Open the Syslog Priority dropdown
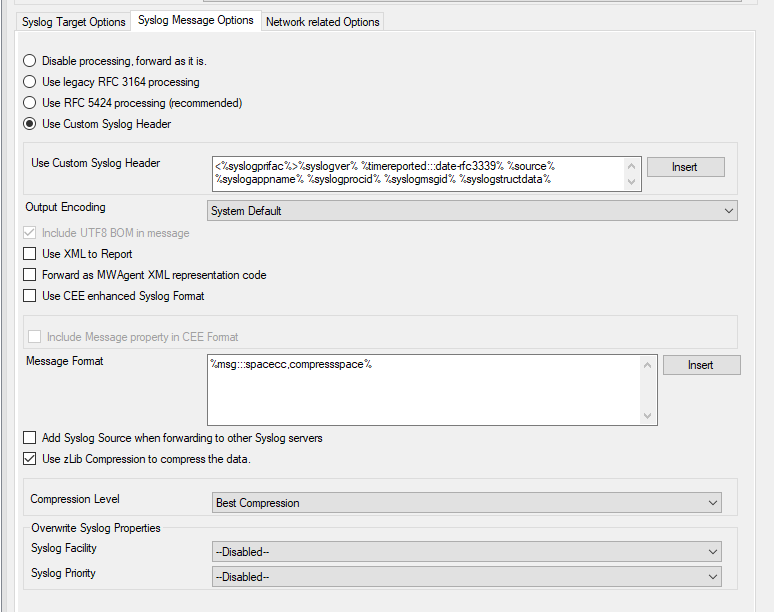The height and width of the screenshot is (612, 775). [x=467, y=576]
